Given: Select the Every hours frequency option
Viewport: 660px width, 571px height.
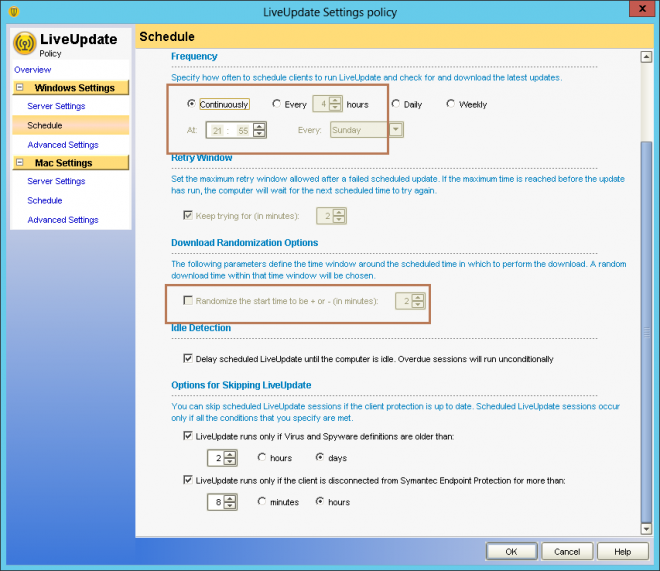Looking at the screenshot, I should [x=276, y=104].
